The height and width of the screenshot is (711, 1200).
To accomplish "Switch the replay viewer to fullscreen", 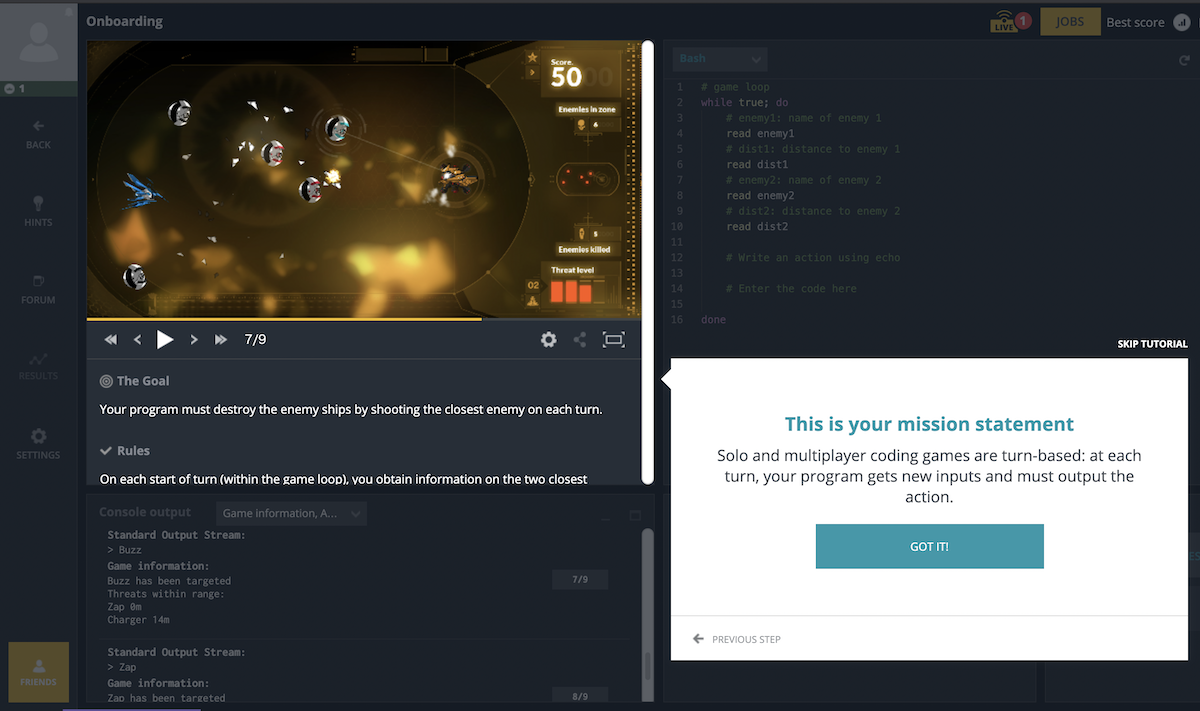I will tap(614, 340).
